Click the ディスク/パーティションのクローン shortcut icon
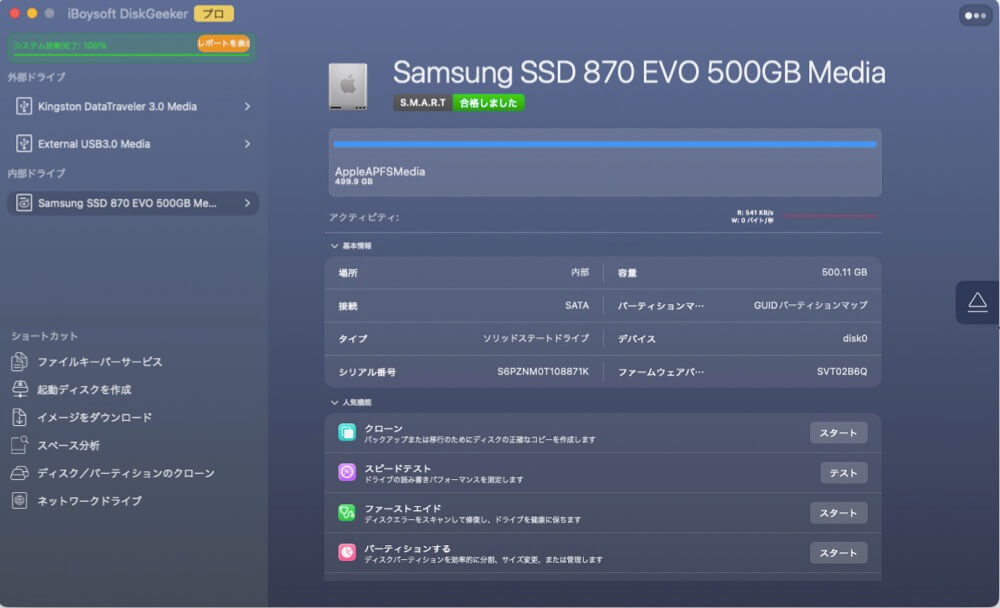 (x=19, y=473)
